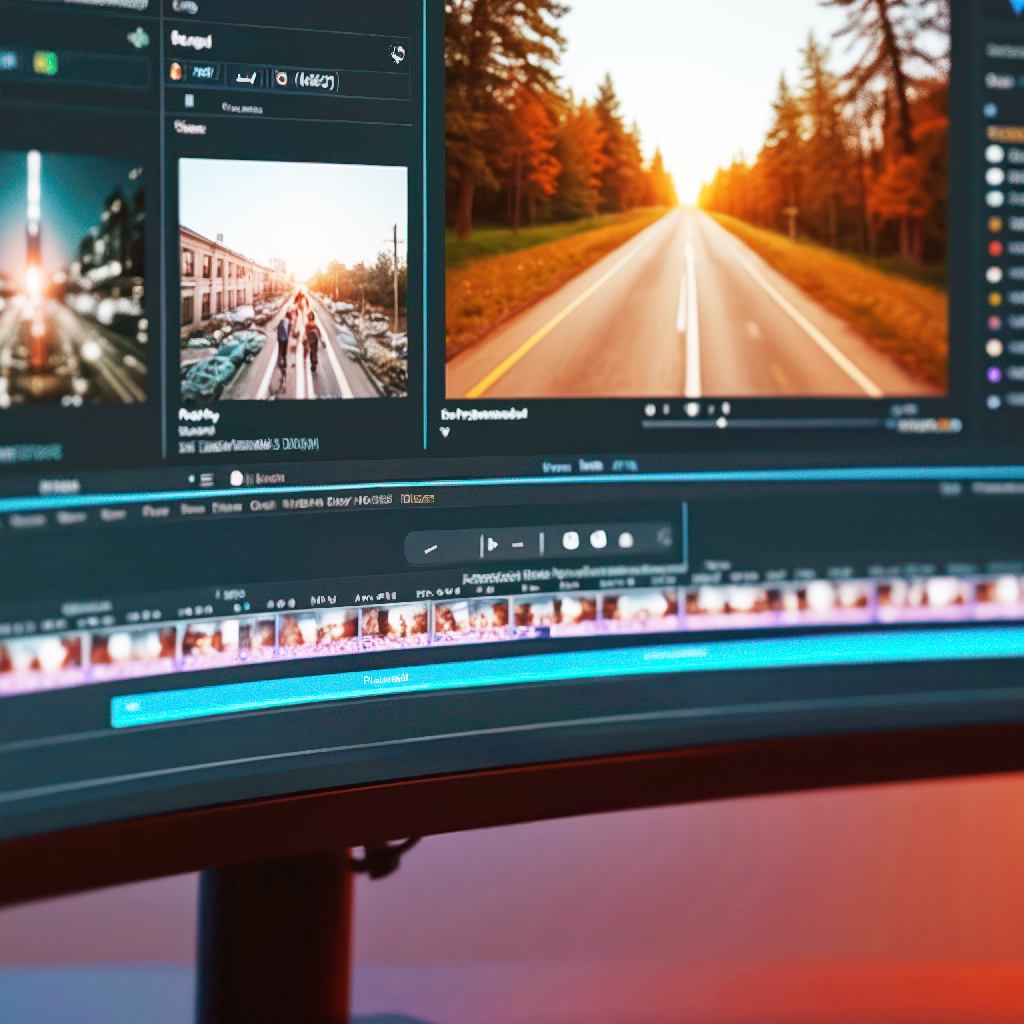This screenshot has height=1024, width=1024.
Task: Select the red color dot in the right panel
Action: 994,248
